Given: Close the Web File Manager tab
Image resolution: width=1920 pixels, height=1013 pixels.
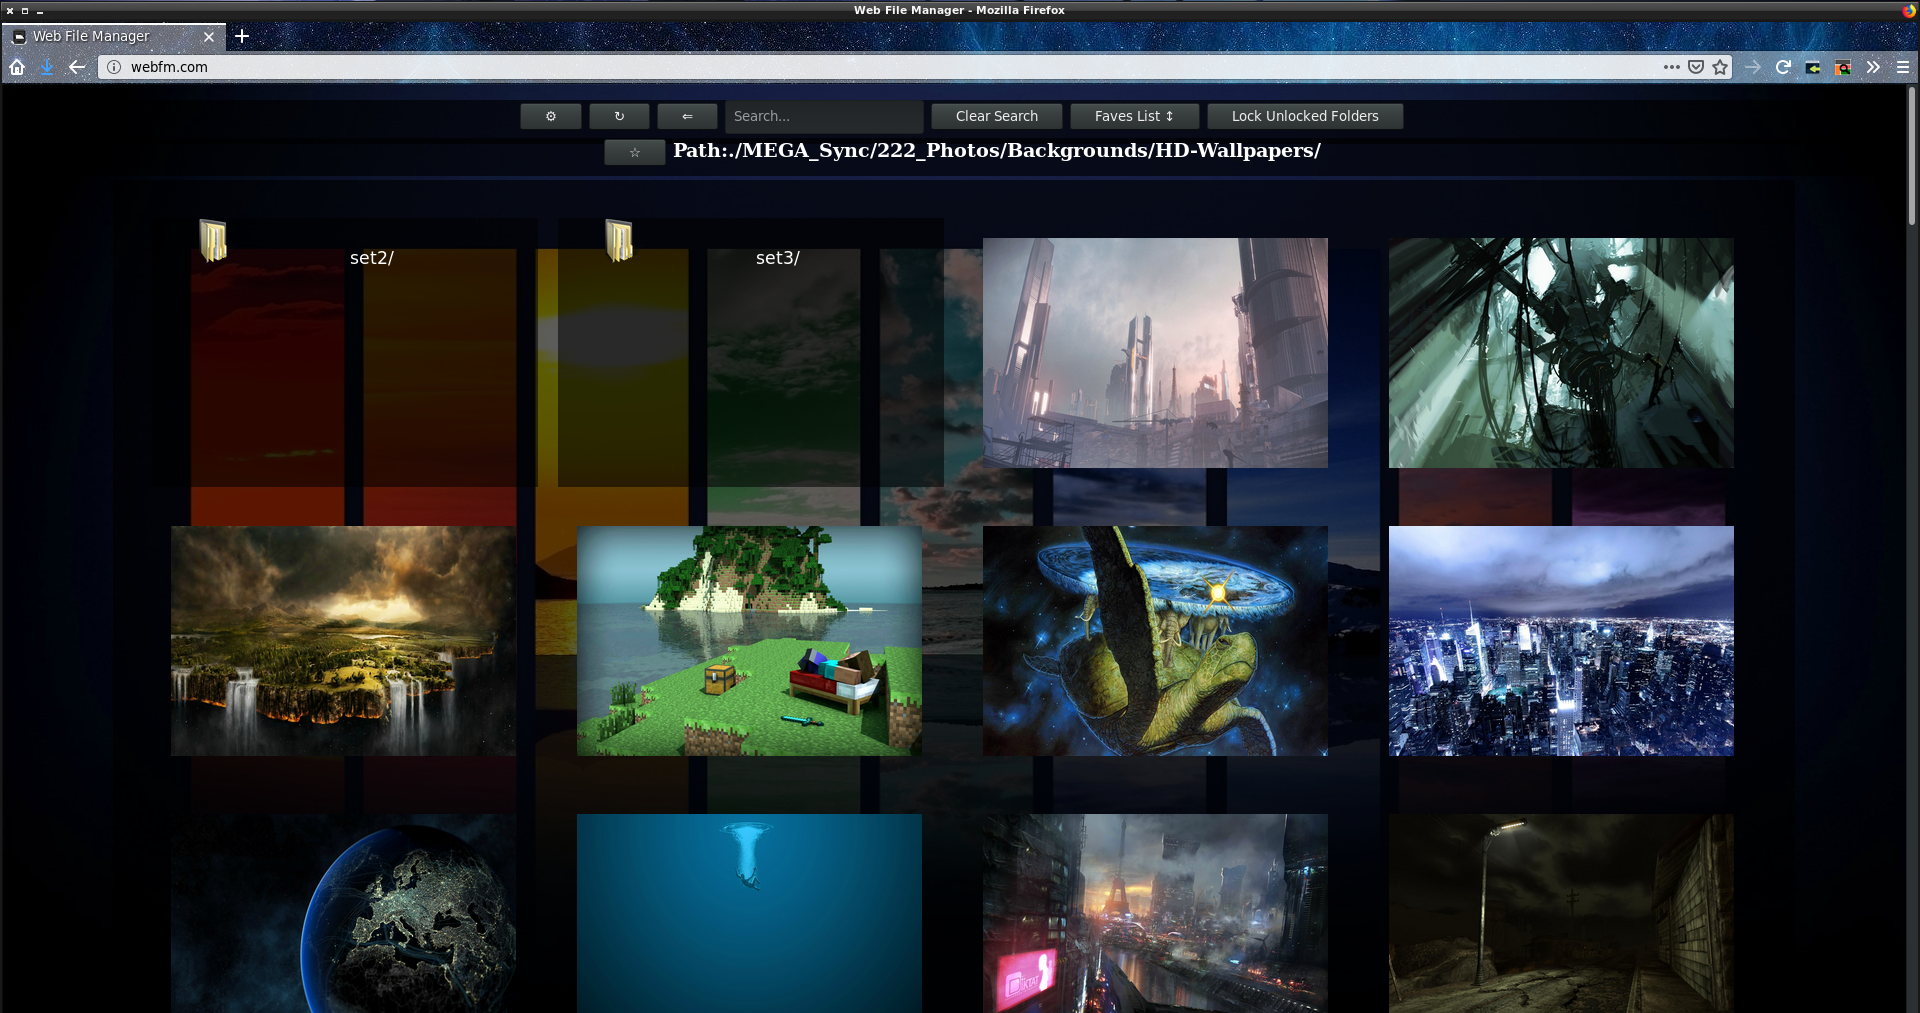Looking at the screenshot, I should pos(208,37).
